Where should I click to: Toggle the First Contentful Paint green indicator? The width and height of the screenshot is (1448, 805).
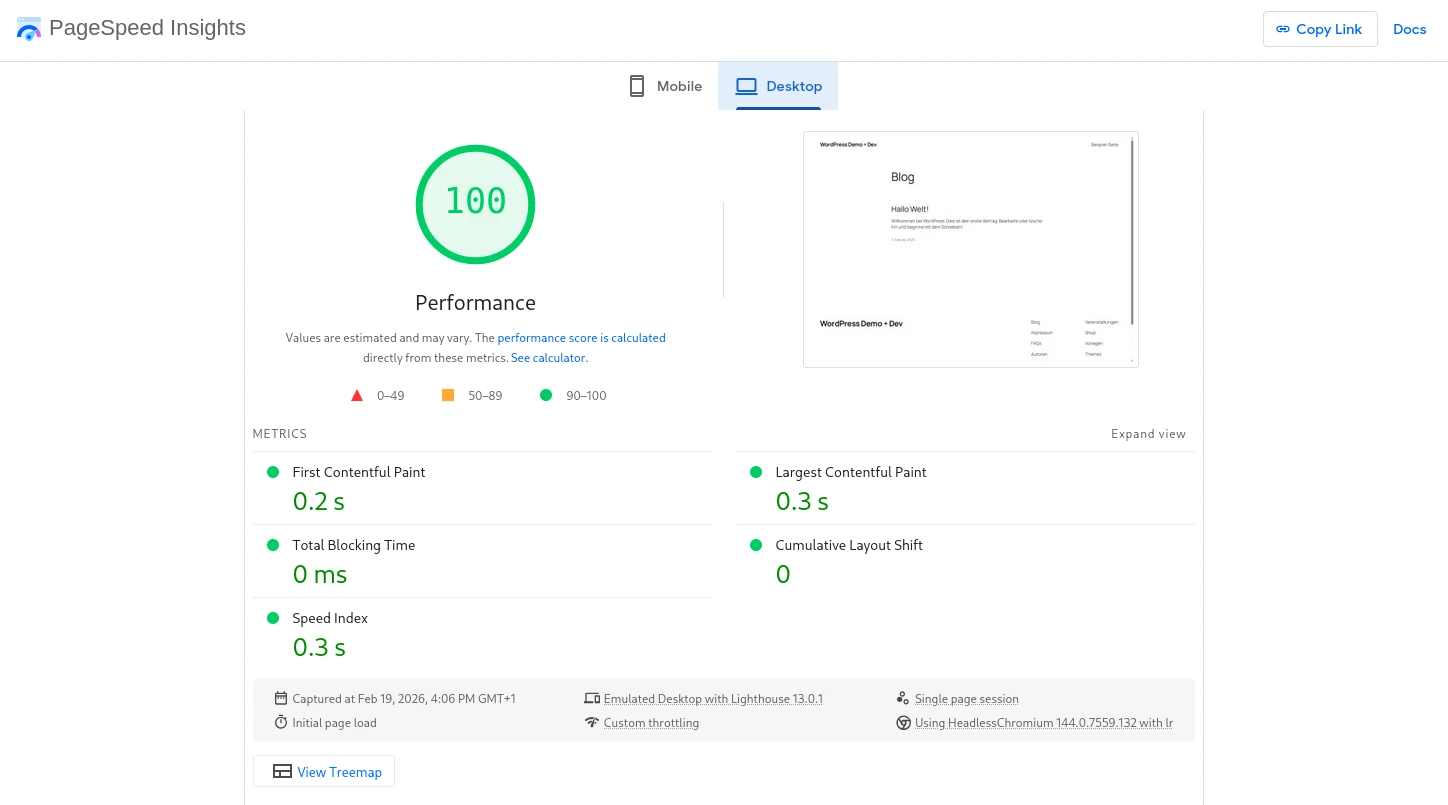point(273,471)
